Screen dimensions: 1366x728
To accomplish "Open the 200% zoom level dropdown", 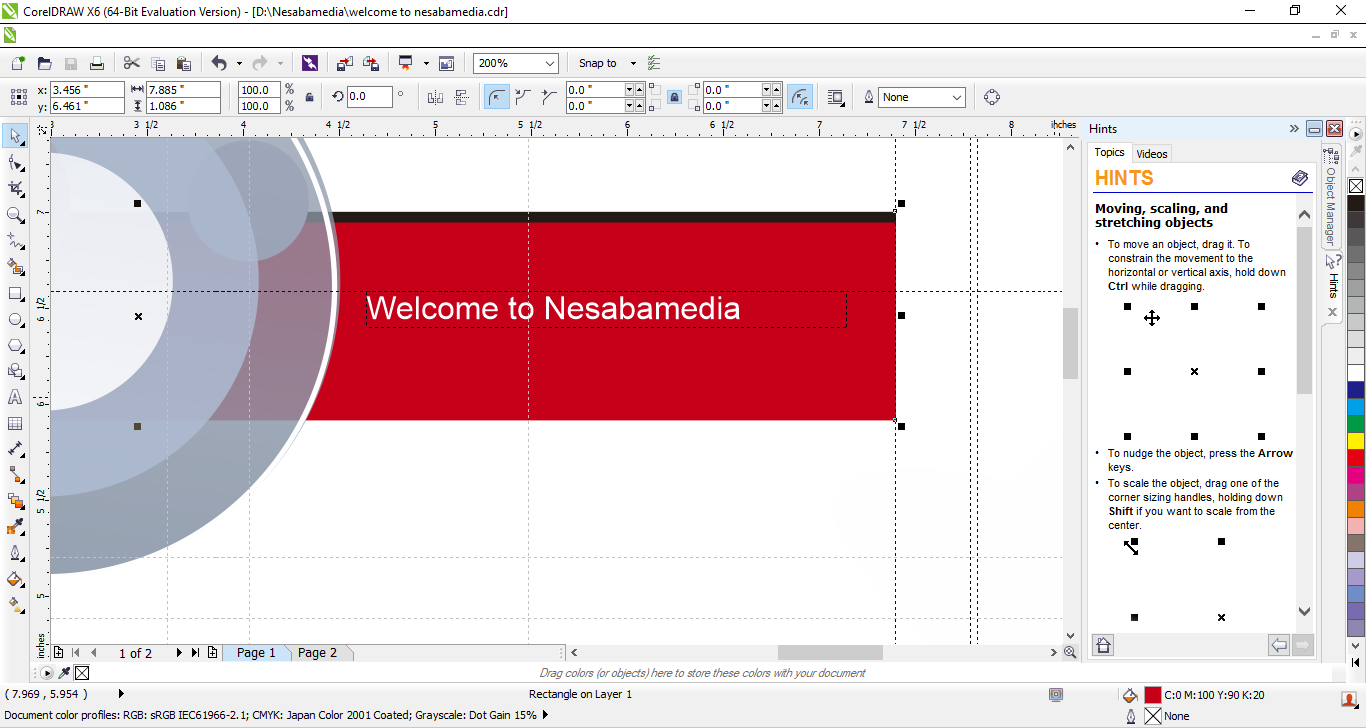I will tap(549, 63).
